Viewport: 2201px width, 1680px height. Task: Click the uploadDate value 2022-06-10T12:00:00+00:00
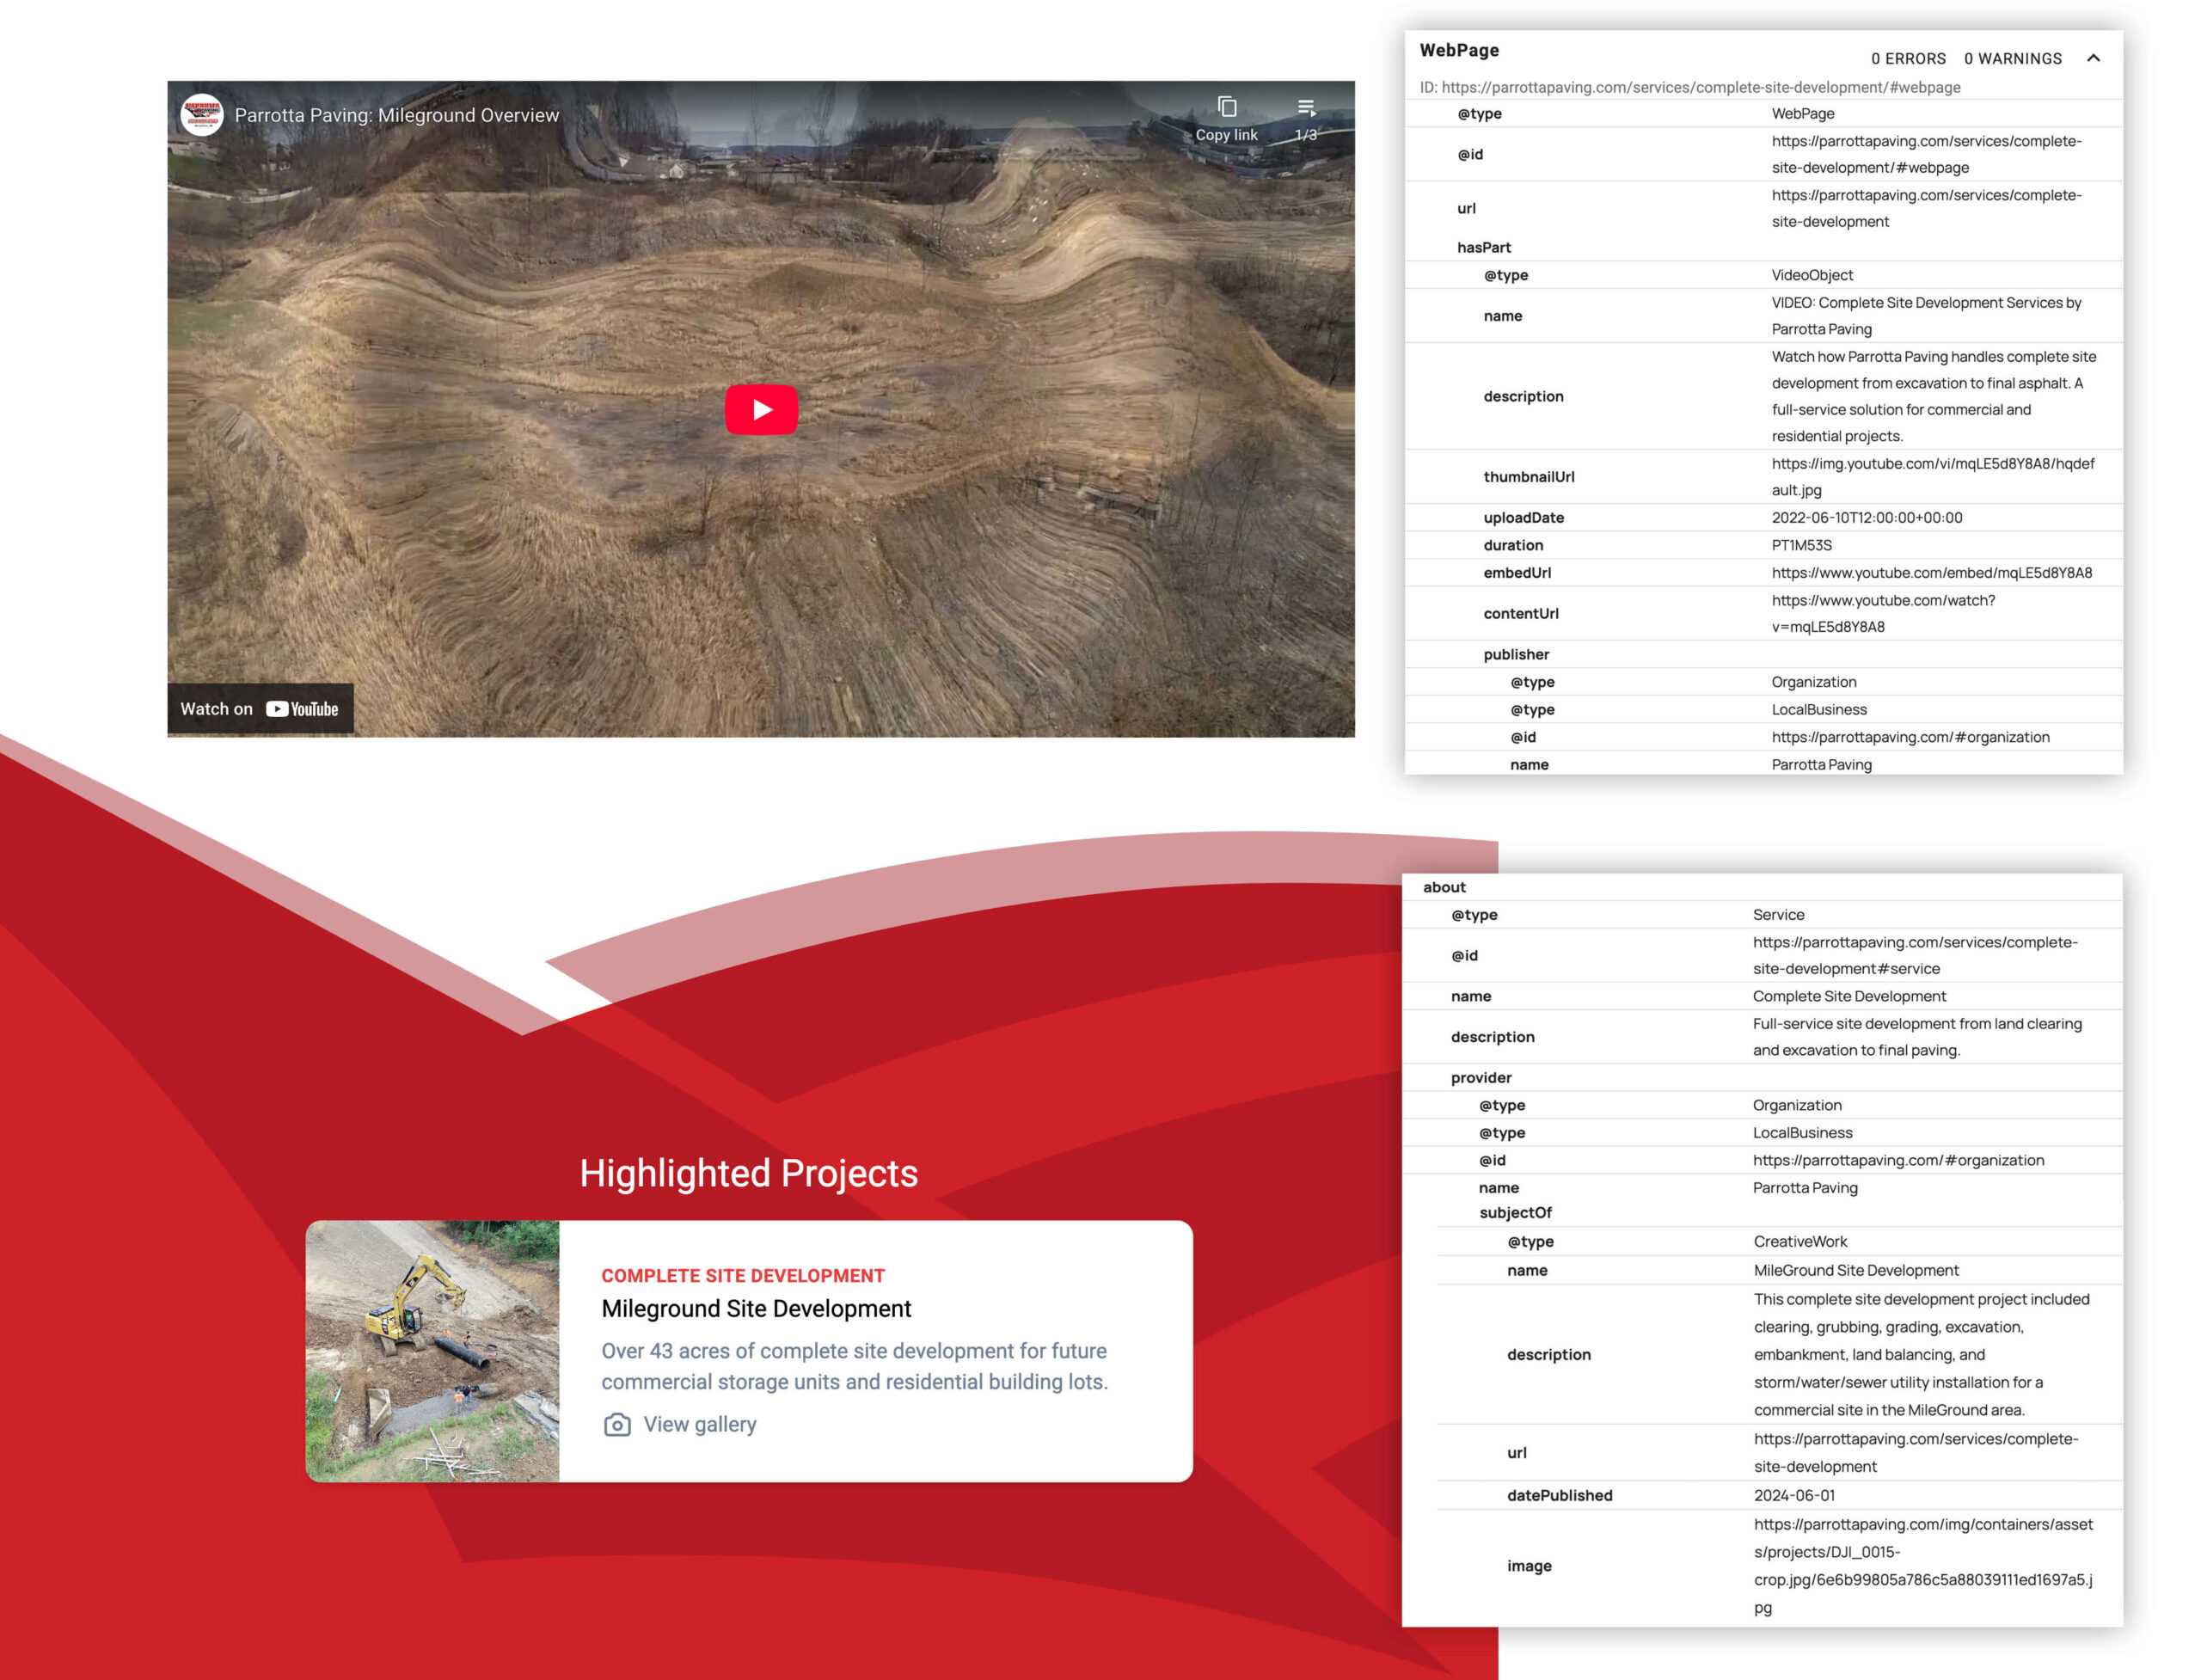coord(1867,518)
